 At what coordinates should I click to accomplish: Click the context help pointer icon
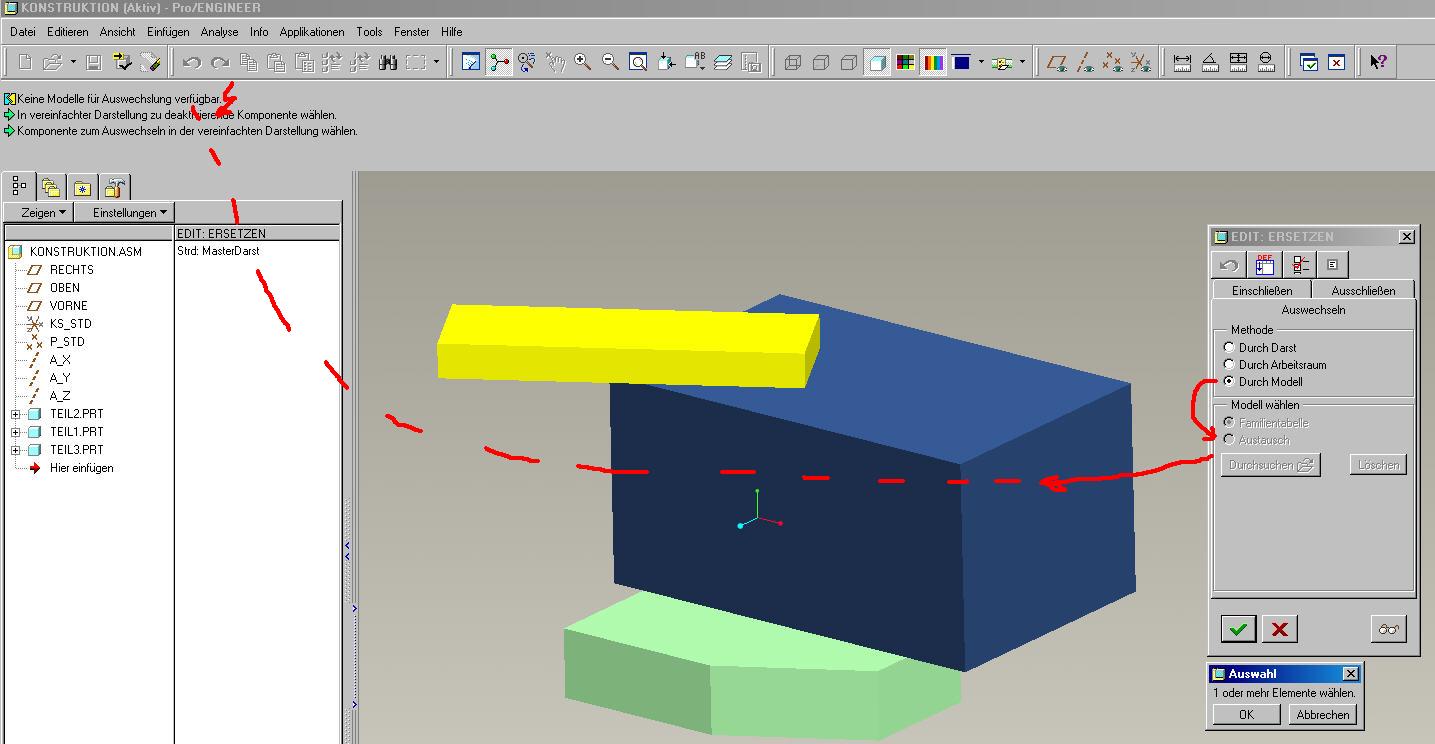(x=1378, y=62)
